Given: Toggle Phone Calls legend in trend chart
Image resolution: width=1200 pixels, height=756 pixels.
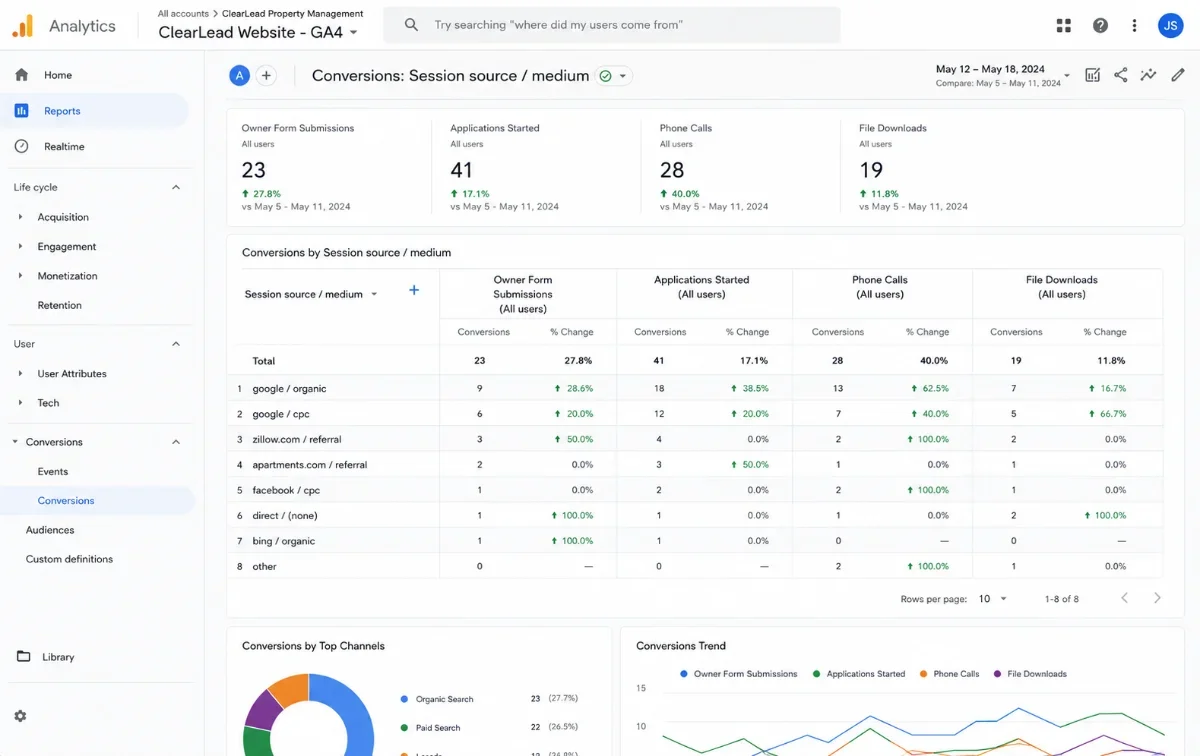Looking at the screenshot, I should (949, 674).
